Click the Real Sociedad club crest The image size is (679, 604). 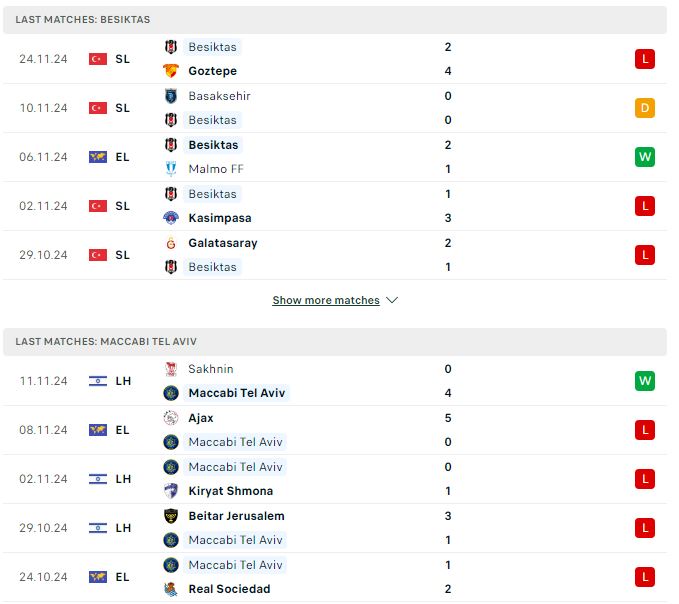point(171,589)
